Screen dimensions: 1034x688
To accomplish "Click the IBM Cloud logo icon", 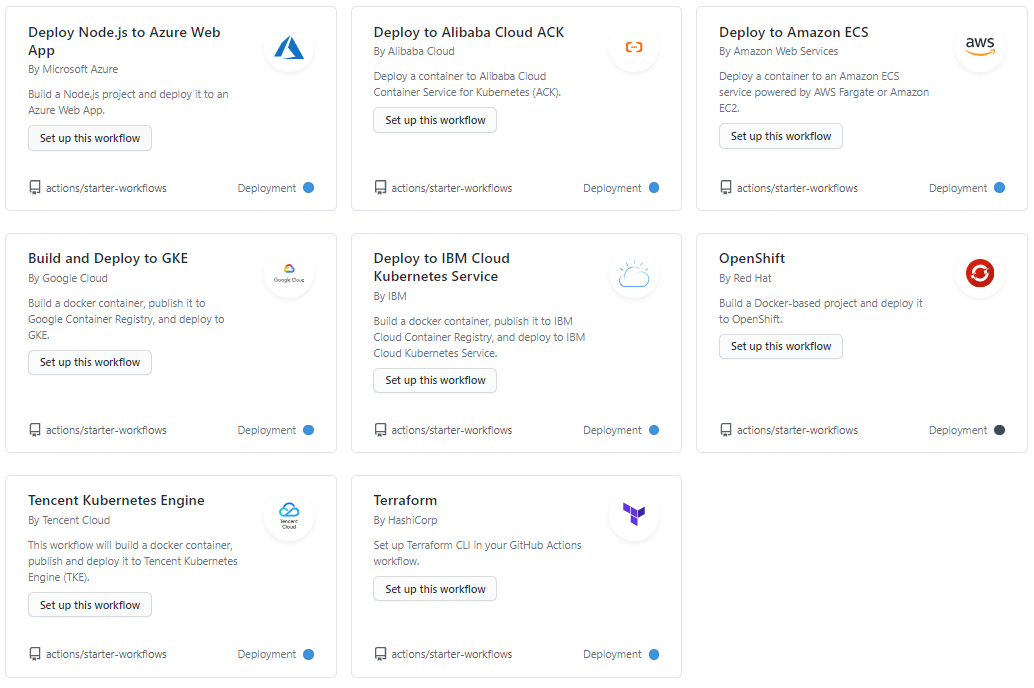I will [x=634, y=273].
